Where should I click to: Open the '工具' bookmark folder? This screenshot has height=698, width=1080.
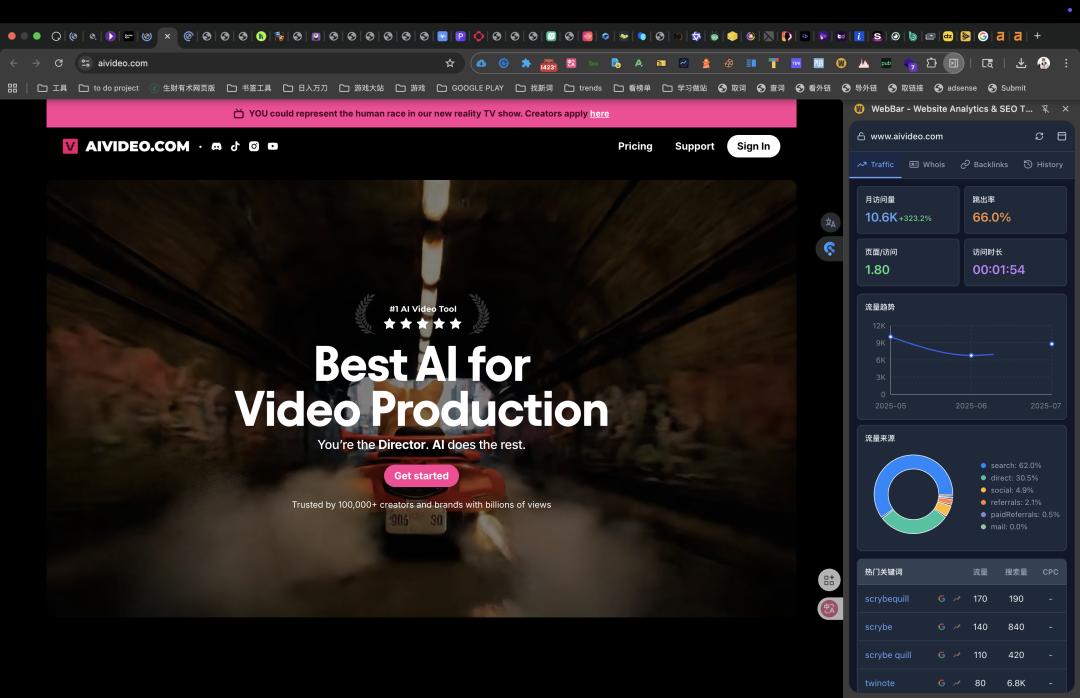click(x=52, y=88)
